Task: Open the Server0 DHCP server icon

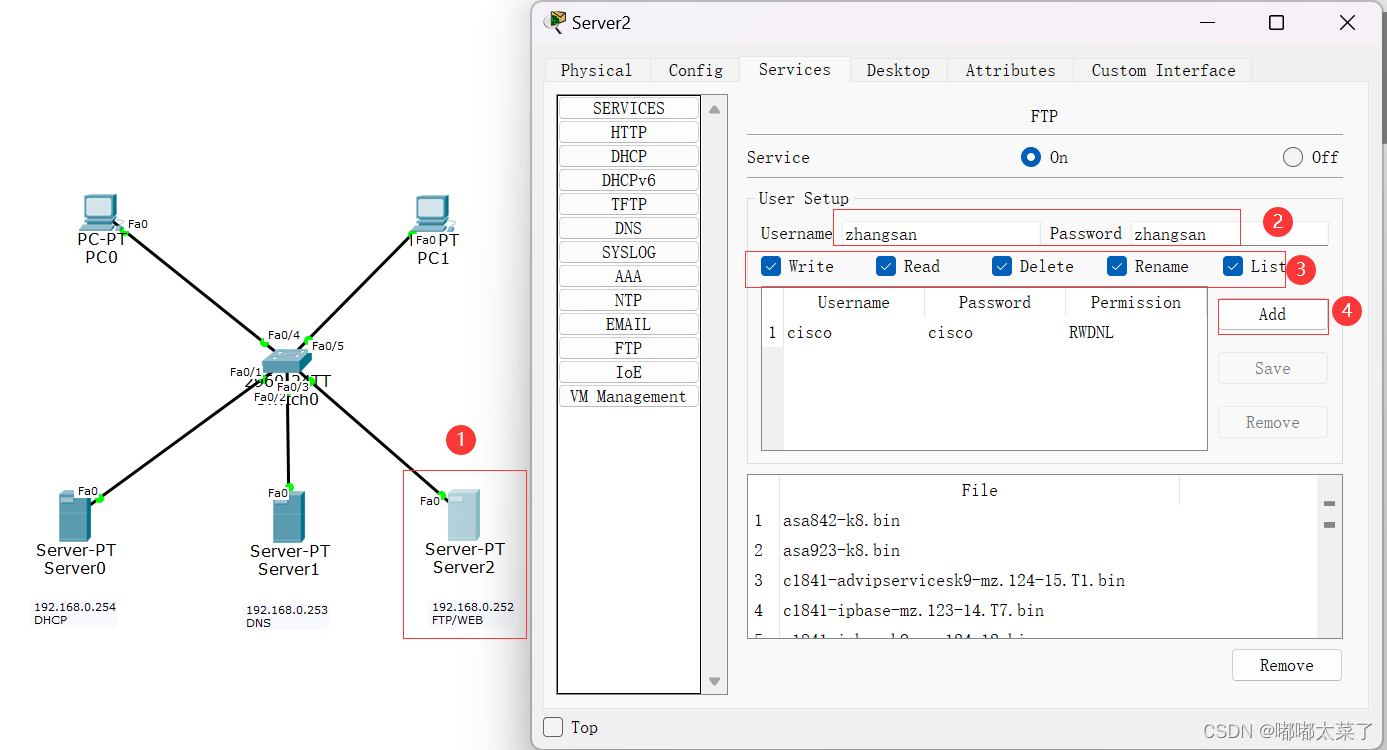Action: pos(75,515)
